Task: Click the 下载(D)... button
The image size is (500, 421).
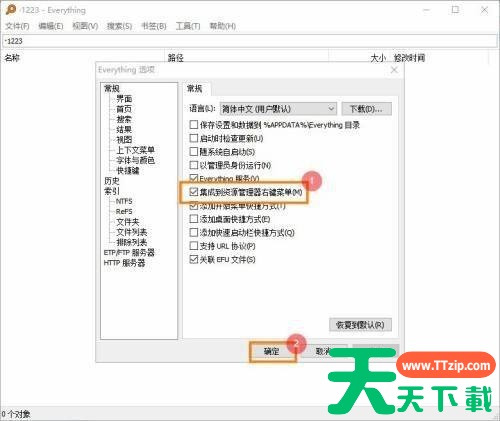Action: [366, 109]
